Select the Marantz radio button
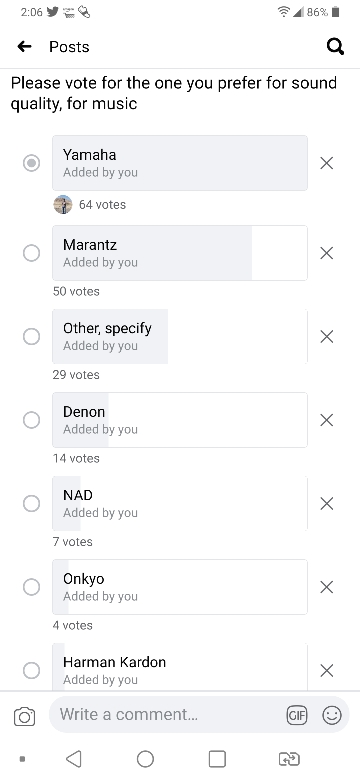The height and width of the screenshot is (780, 360). pos(31,253)
